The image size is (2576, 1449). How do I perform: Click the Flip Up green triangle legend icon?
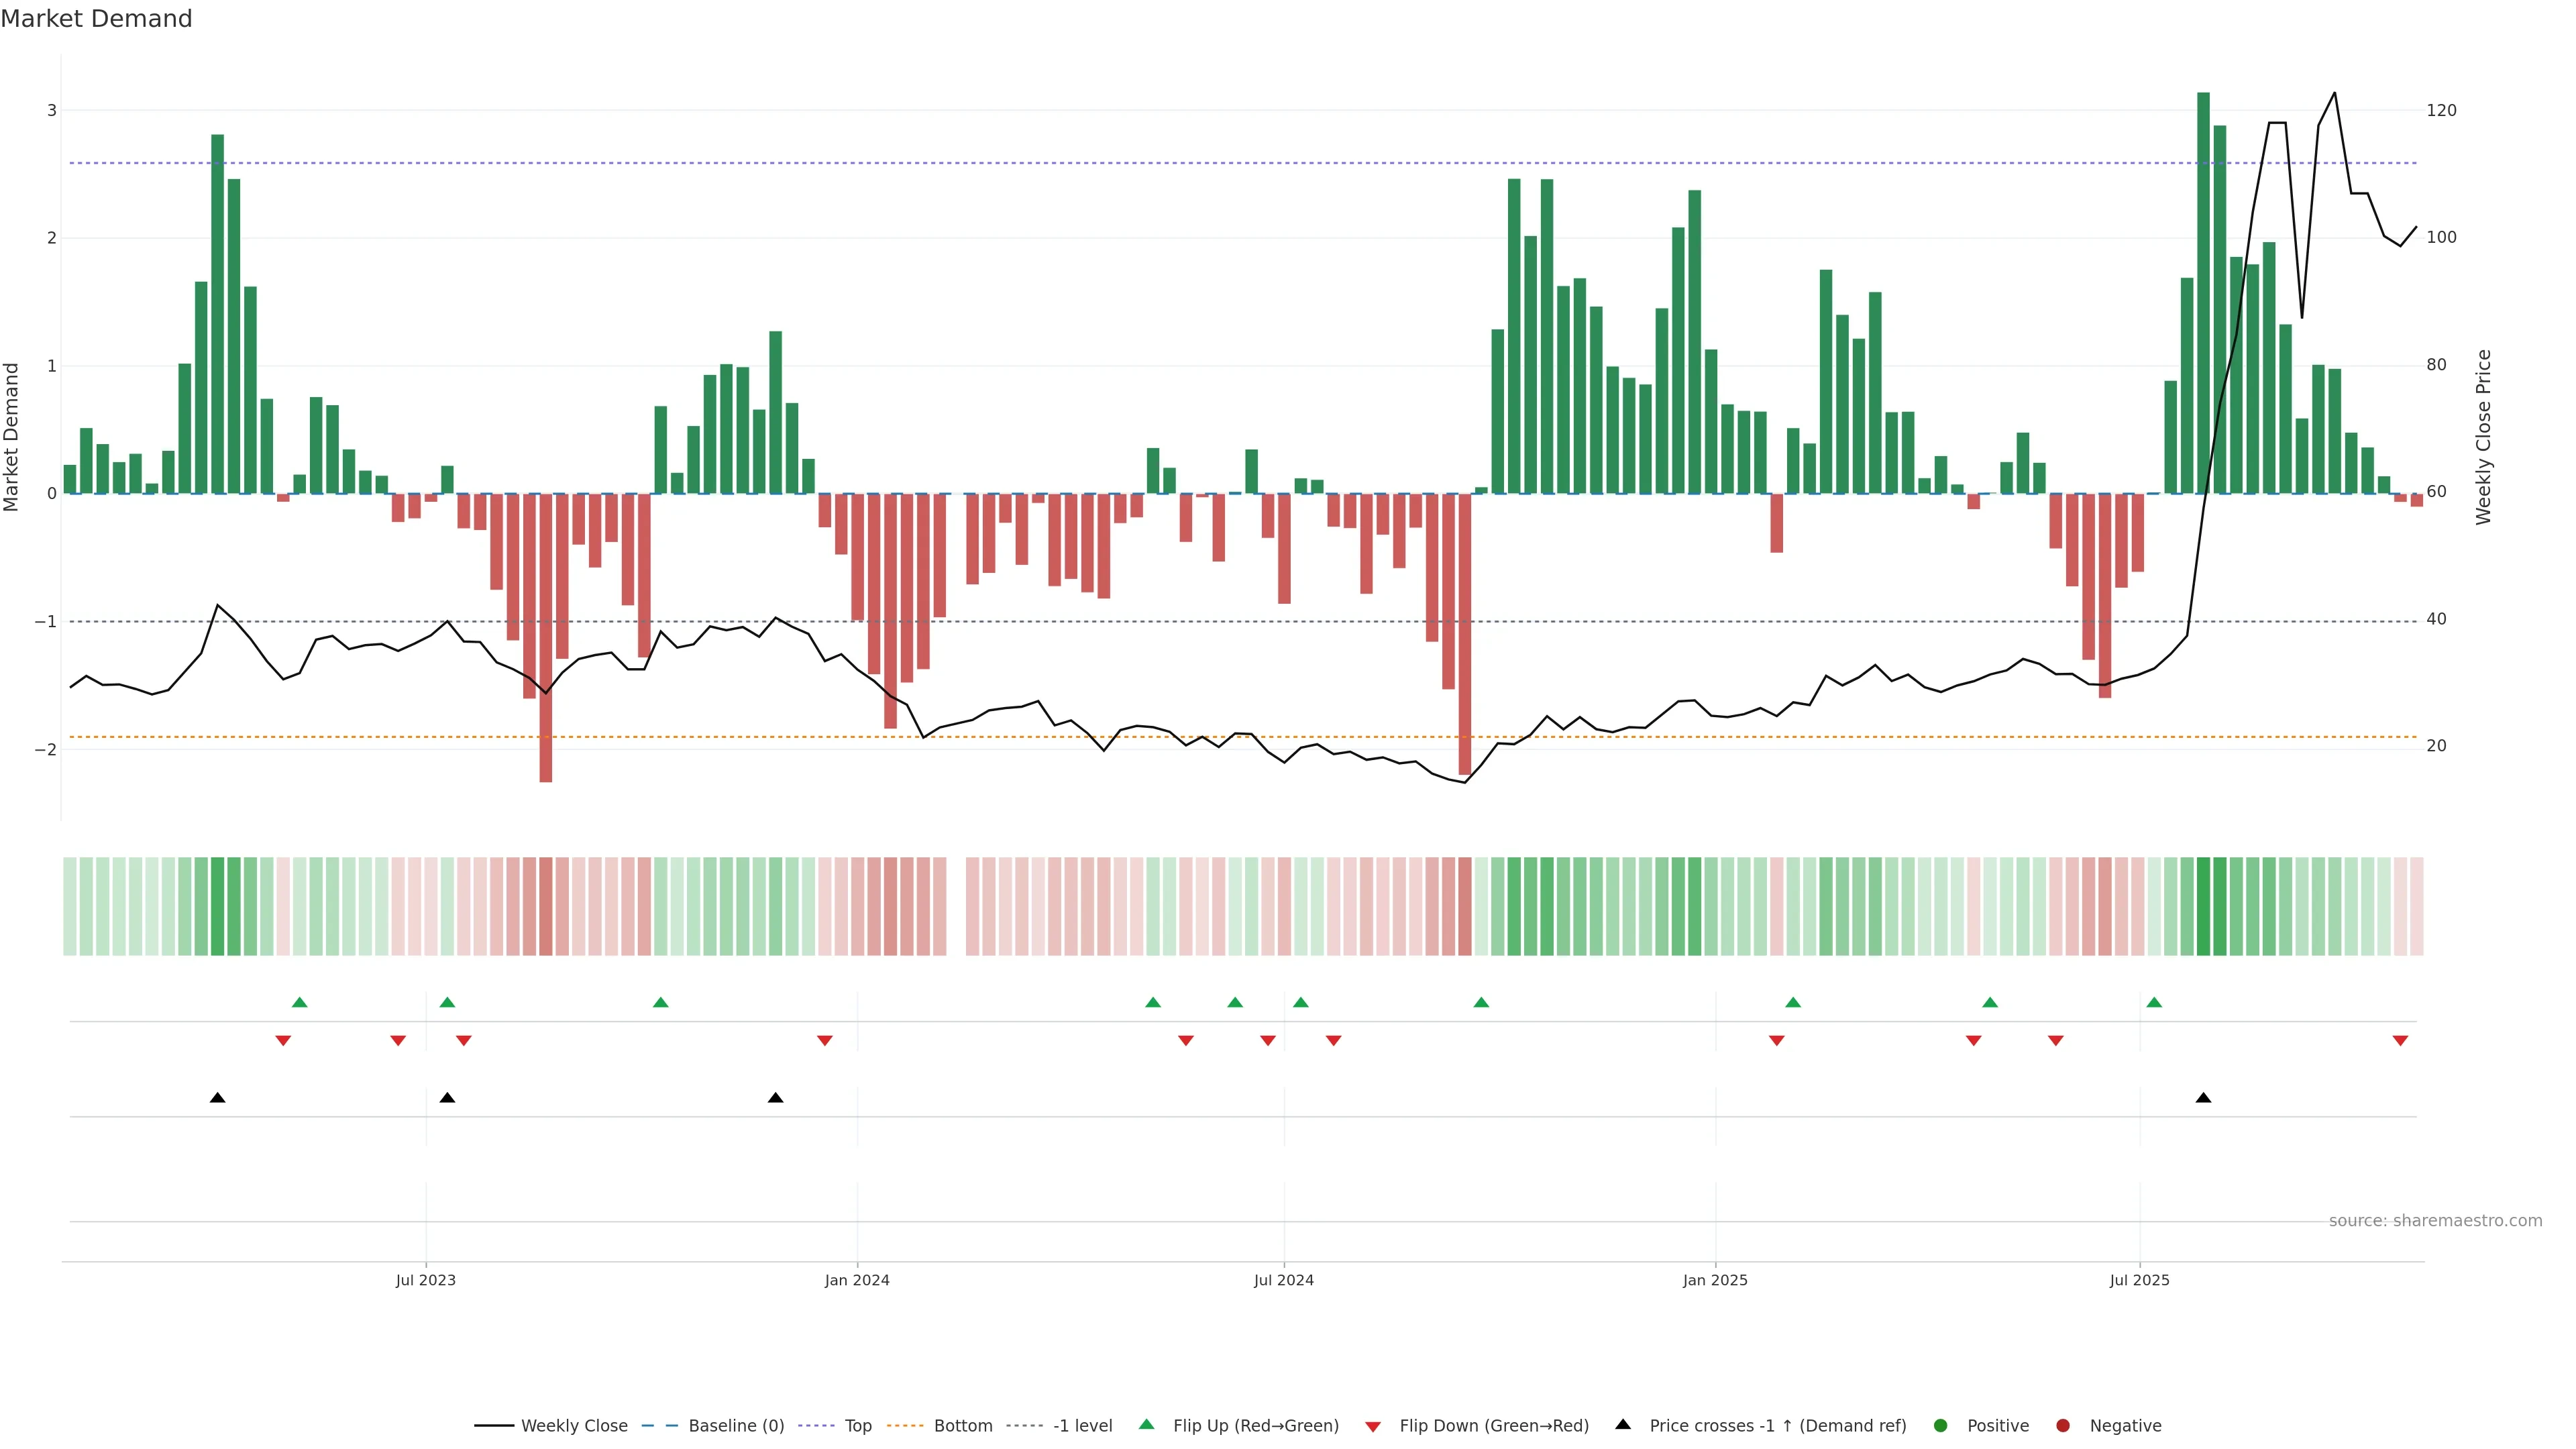coord(1146,1425)
